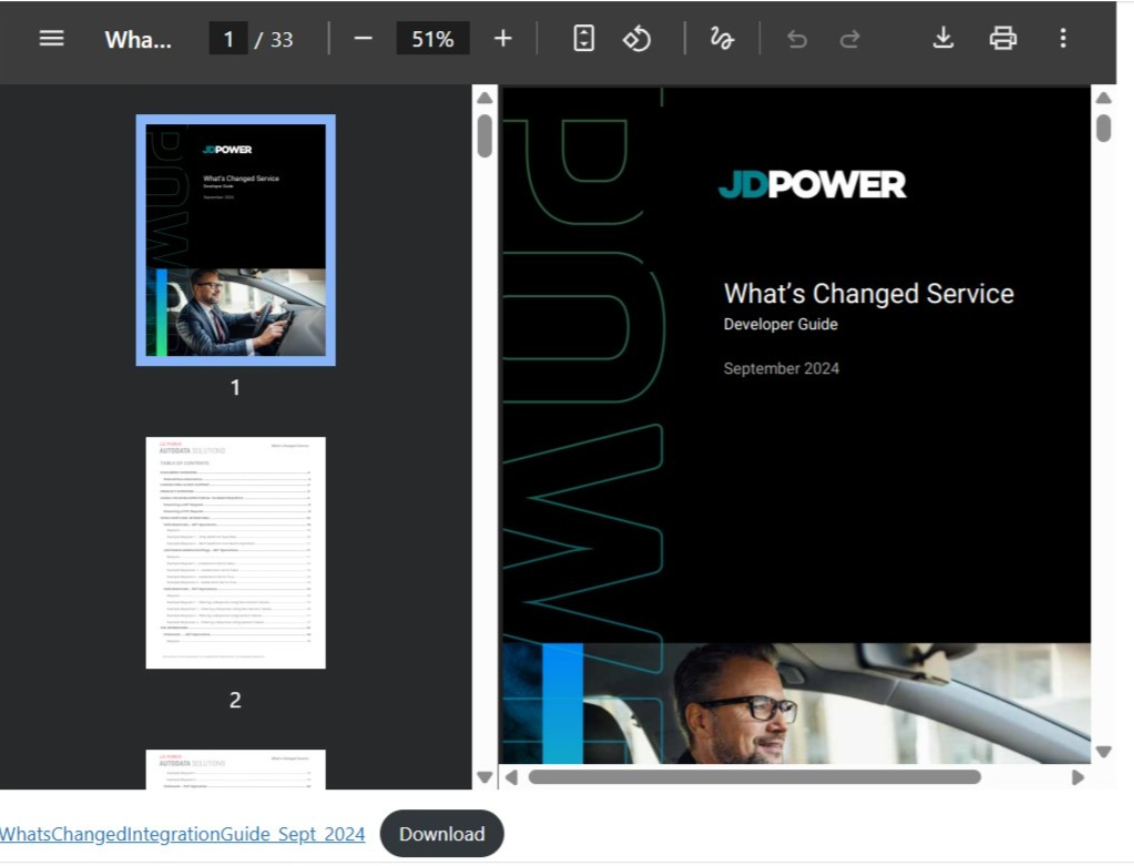Viewport: 1134px width, 866px height.
Task: Select the page 1 thumbnail
Action: coord(236,240)
